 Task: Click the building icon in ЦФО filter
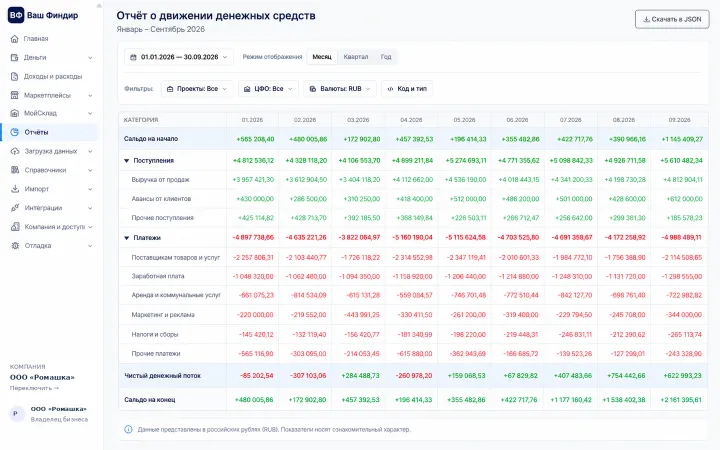tap(247, 89)
